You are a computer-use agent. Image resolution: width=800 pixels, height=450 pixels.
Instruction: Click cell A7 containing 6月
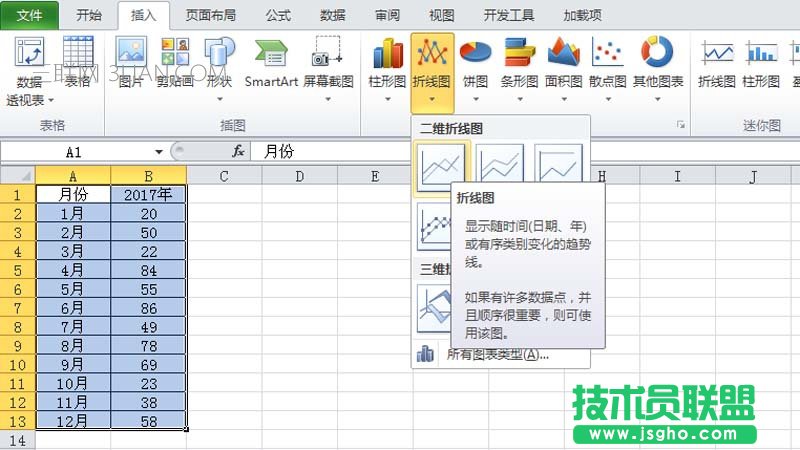coord(73,308)
